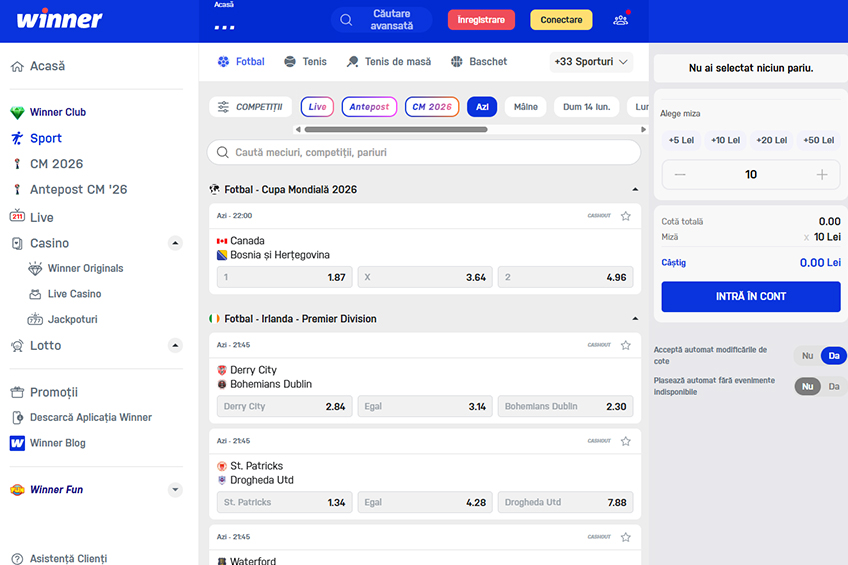Click the Înregistrare button
848x565 pixels.
pos(481,20)
